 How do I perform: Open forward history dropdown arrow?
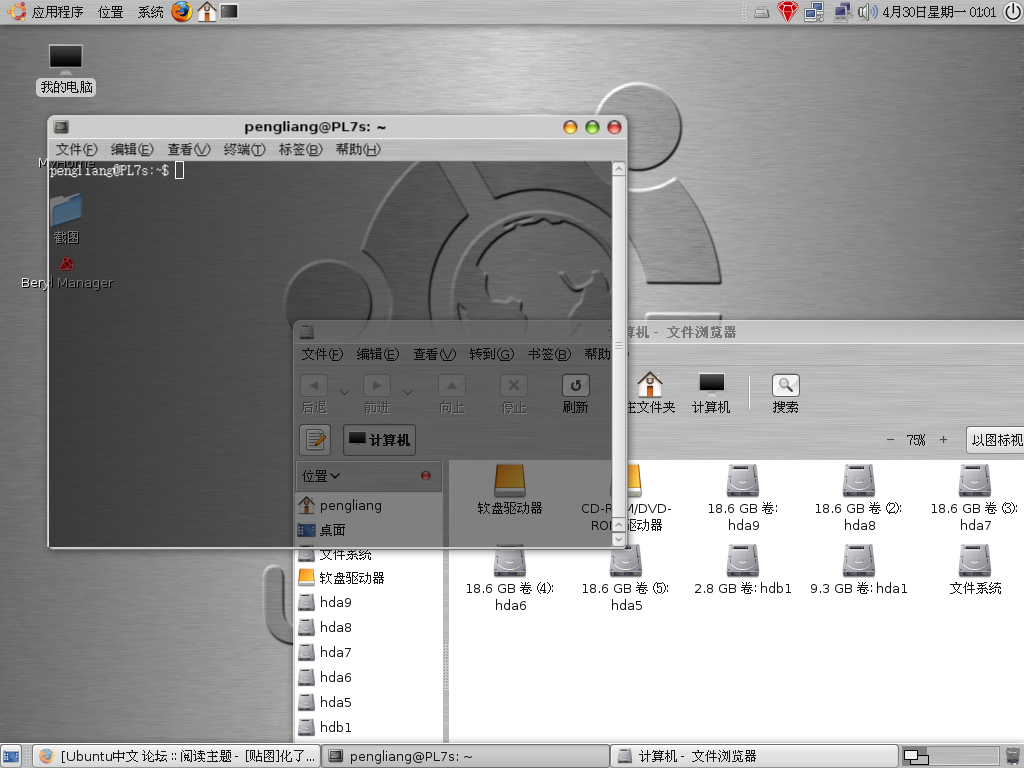408,392
